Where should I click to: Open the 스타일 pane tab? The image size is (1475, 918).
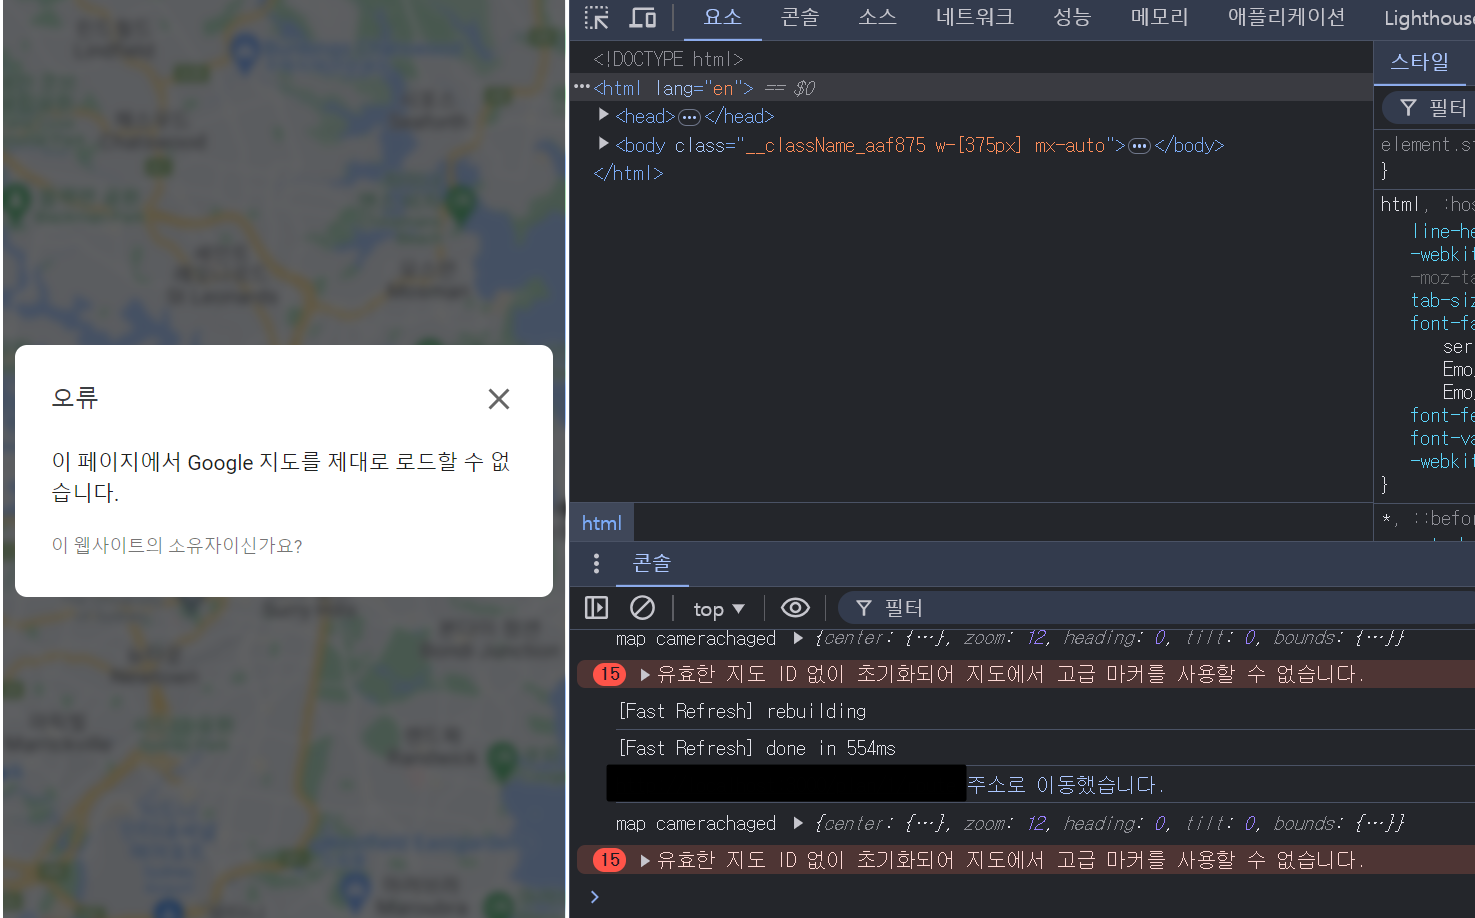(1419, 62)
